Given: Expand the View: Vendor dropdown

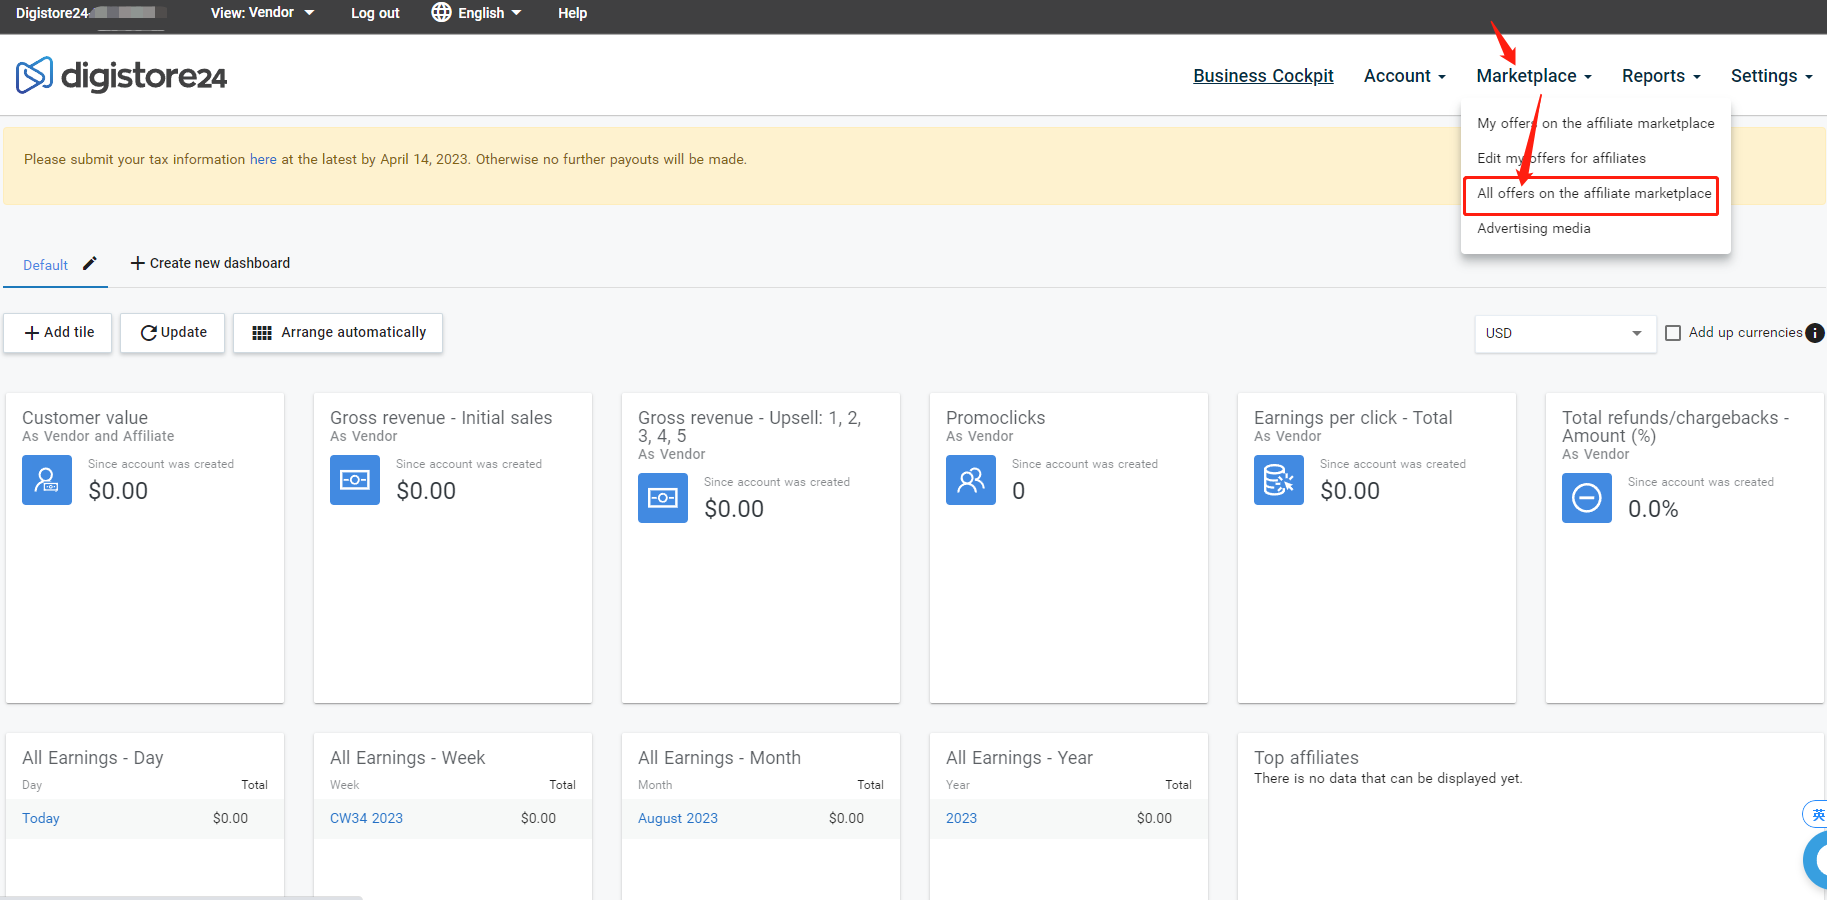Looking at the screenshot, I should coord(262,13).
